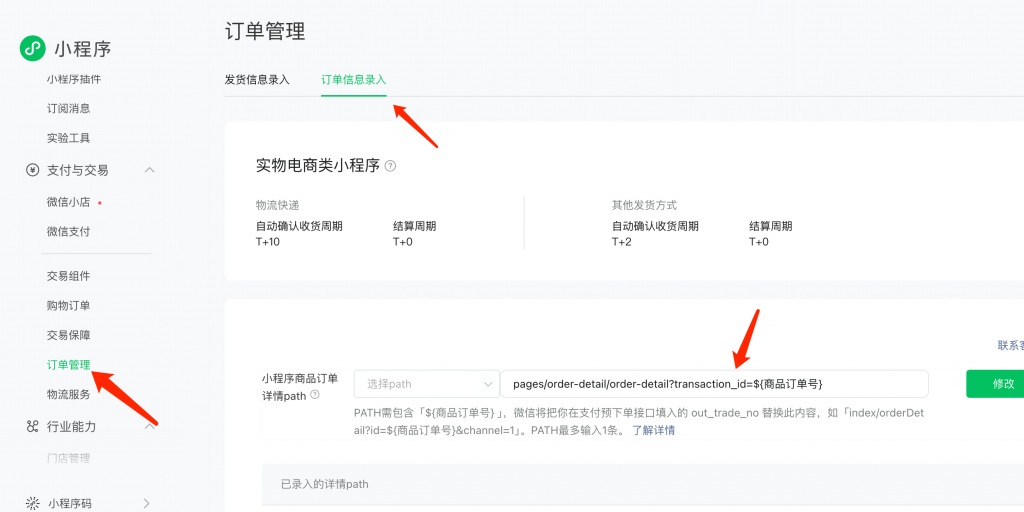The width and height of the screenshot is (1024, 512).
Task: Expand the 小程序码 submenu arrow
Action: point(147,503)
